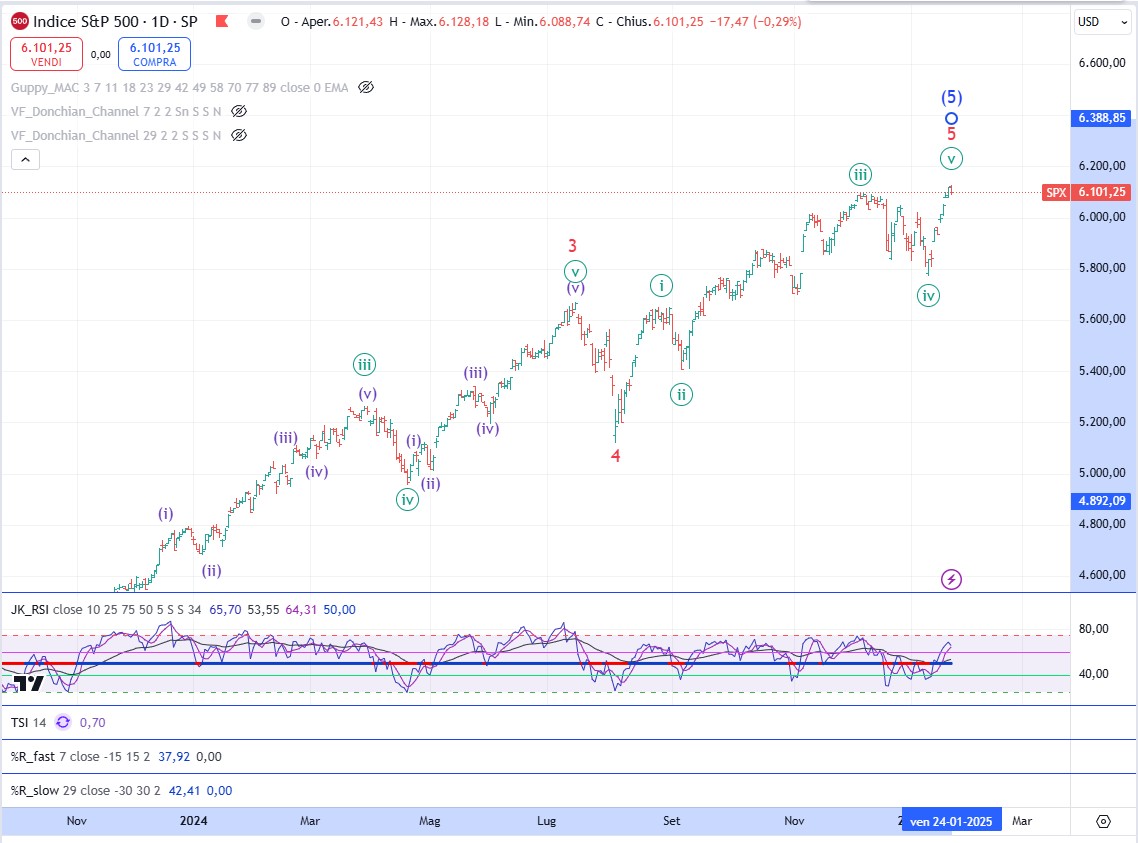The width and height of the screenshot is (1138, 843).
Task: Show the hidden VF_Donchian_Channel 29 indicator
Action: (x=239, y=136)
